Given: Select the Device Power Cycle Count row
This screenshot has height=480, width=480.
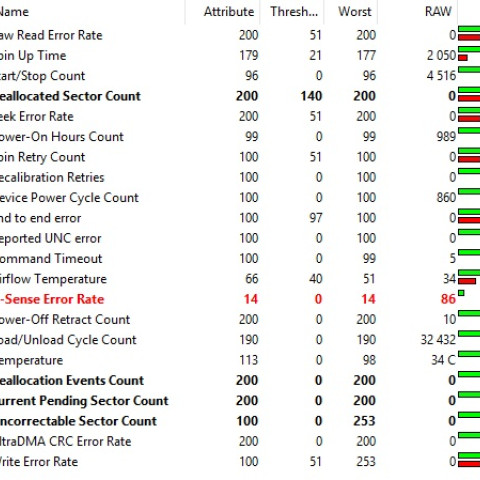Looking at the screenshot, I should tap(240, 198).
